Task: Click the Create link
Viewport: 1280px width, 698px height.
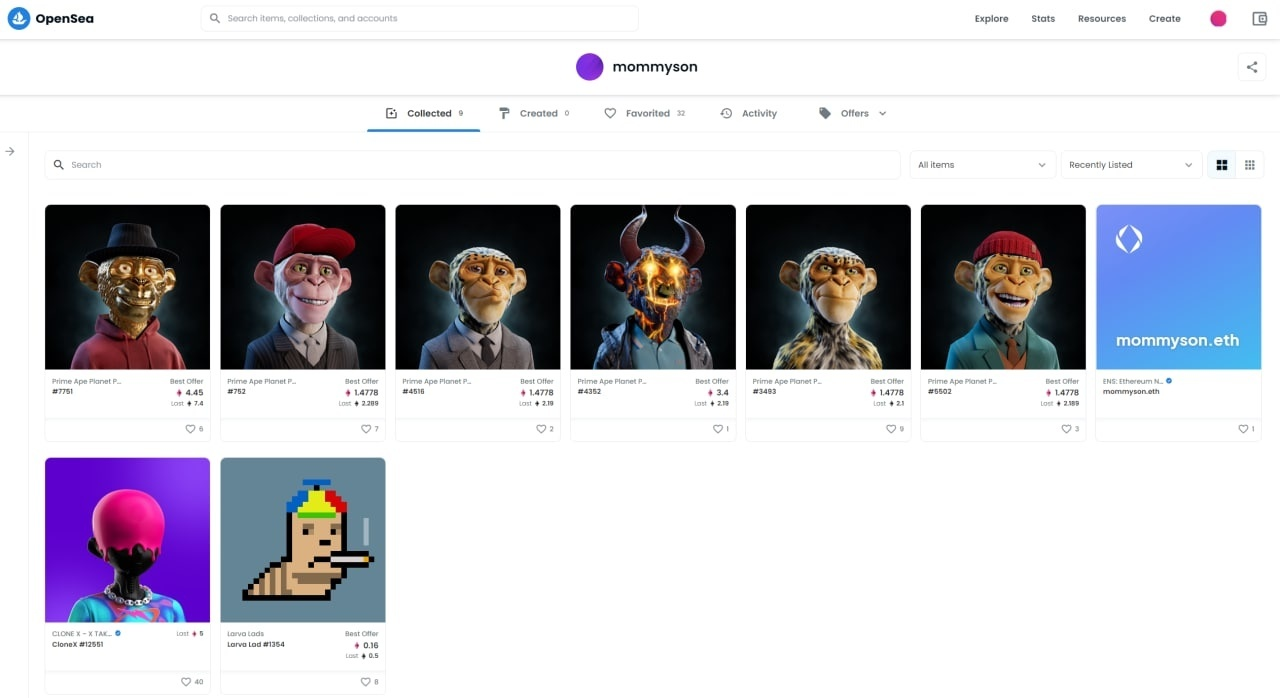Action: [1164, 19]
